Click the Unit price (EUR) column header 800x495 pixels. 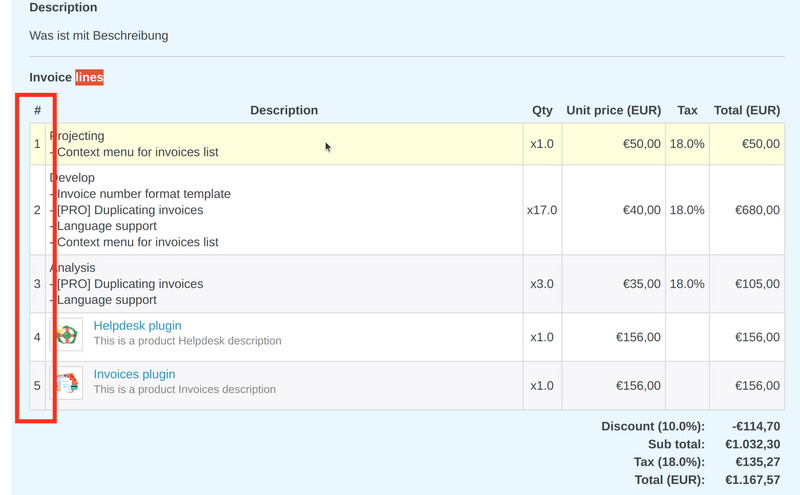(613, 111)
